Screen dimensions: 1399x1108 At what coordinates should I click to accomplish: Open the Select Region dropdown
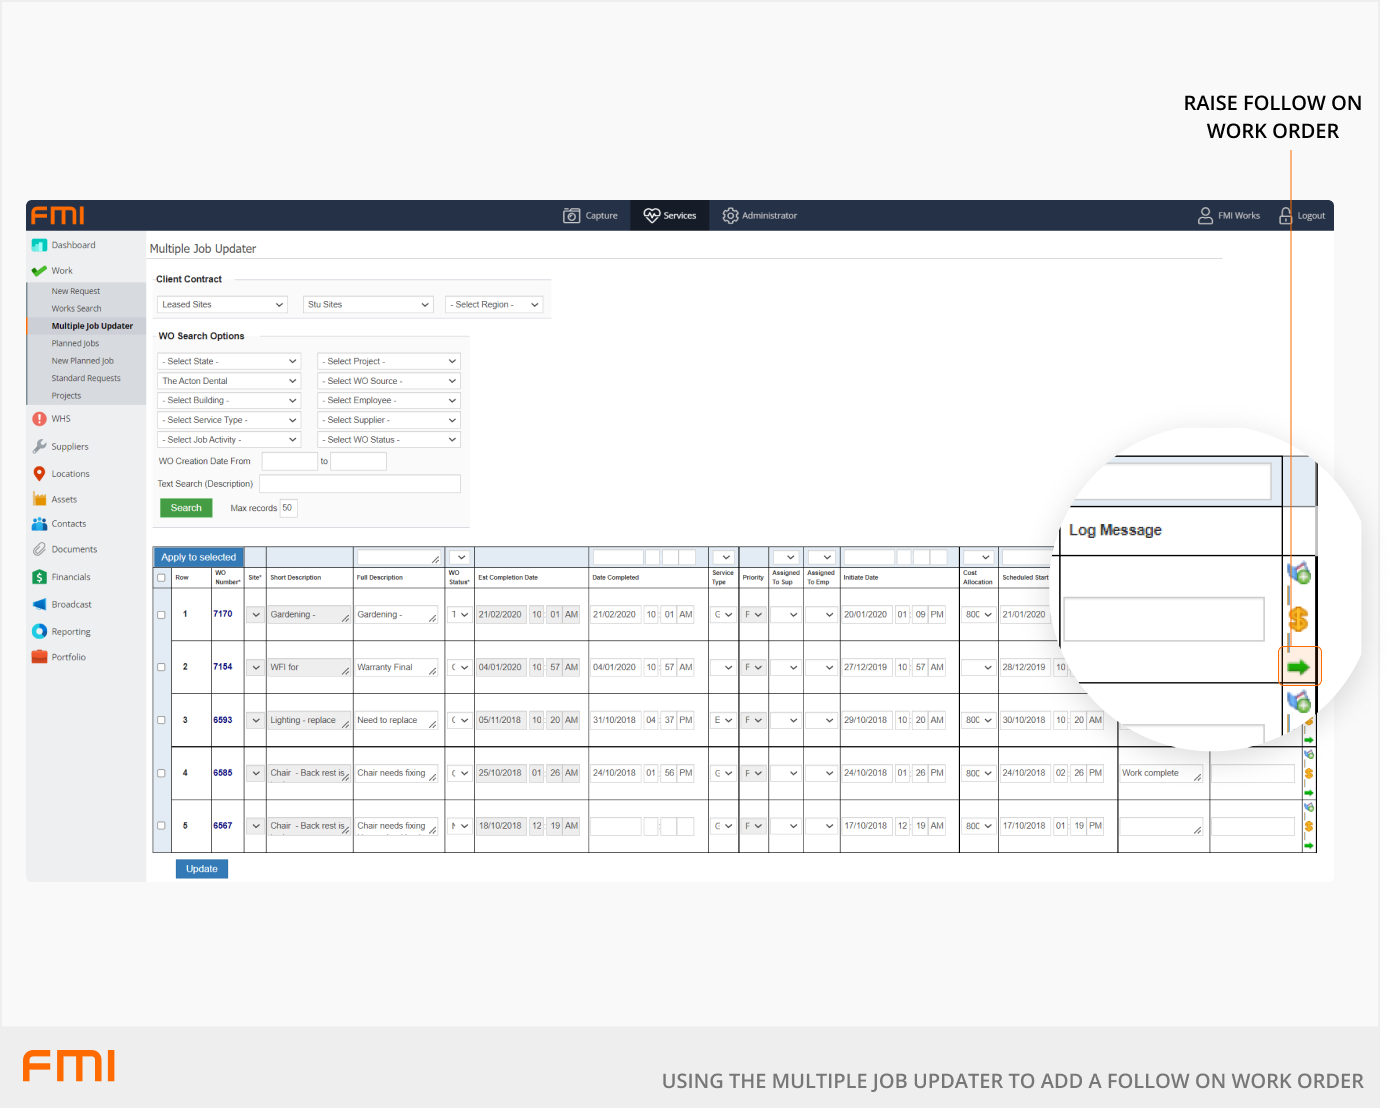point(494,305)
